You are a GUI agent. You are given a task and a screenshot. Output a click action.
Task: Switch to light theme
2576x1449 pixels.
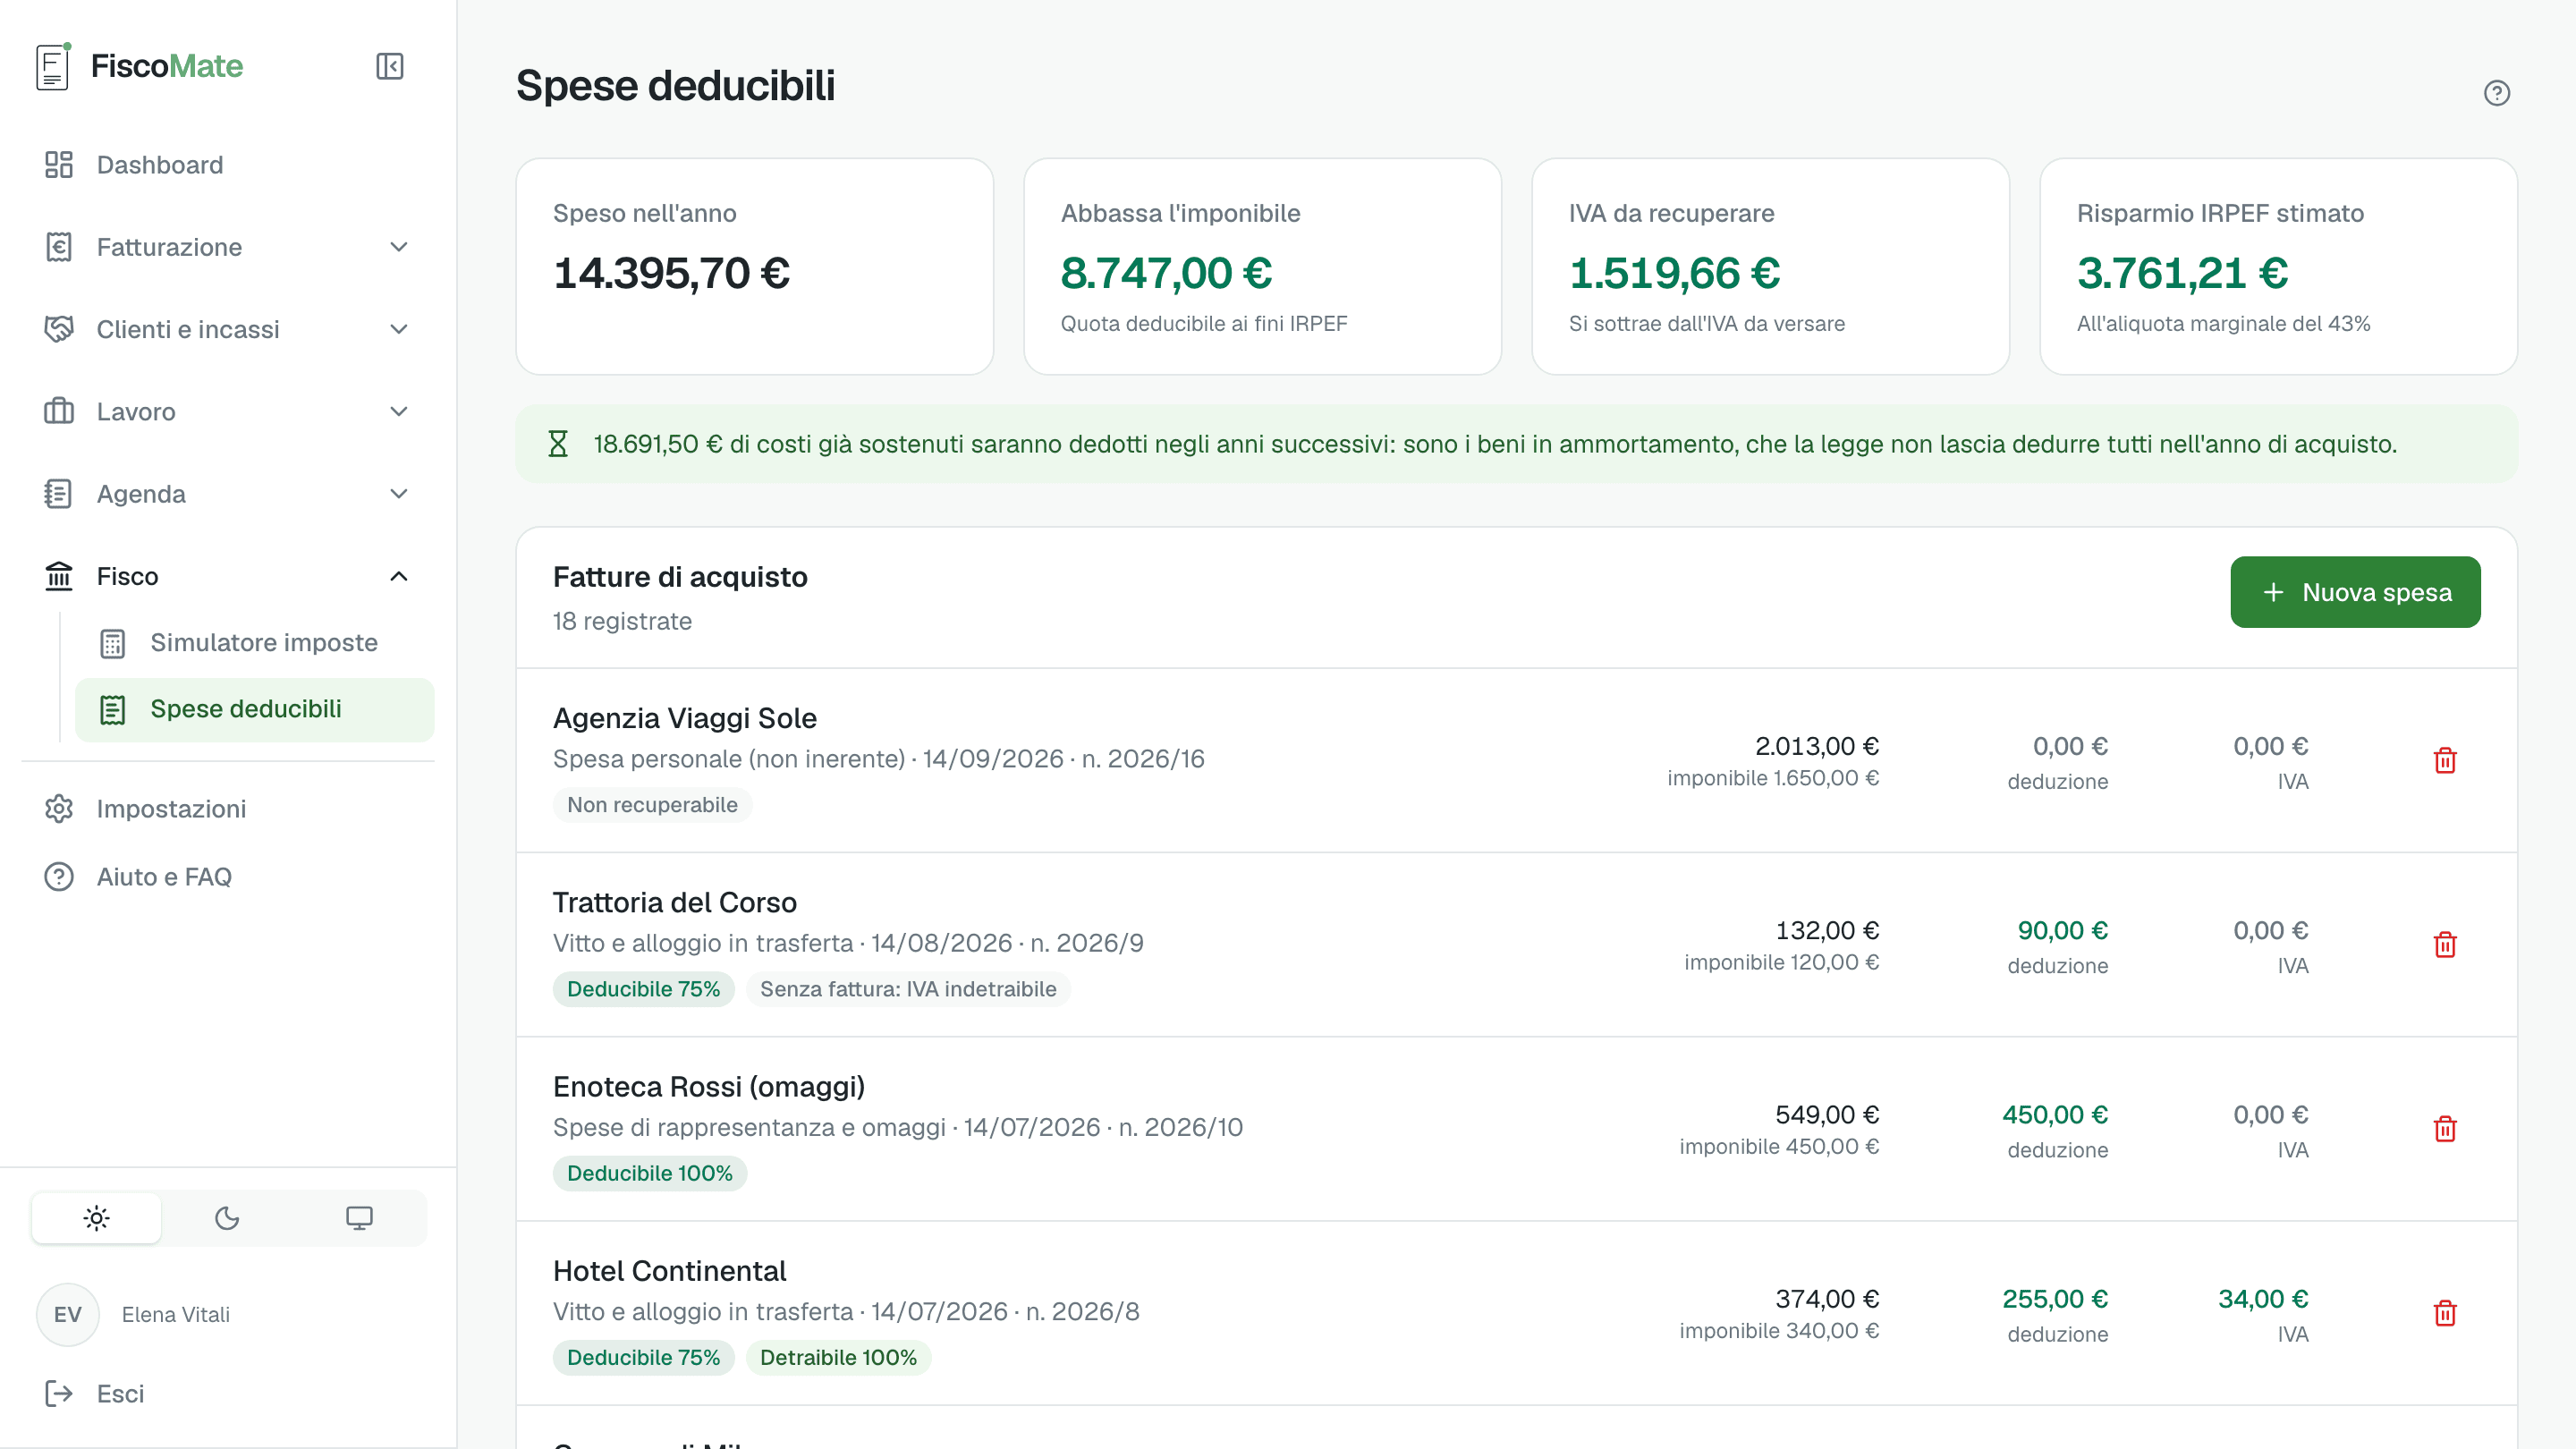pos(96,1218)
